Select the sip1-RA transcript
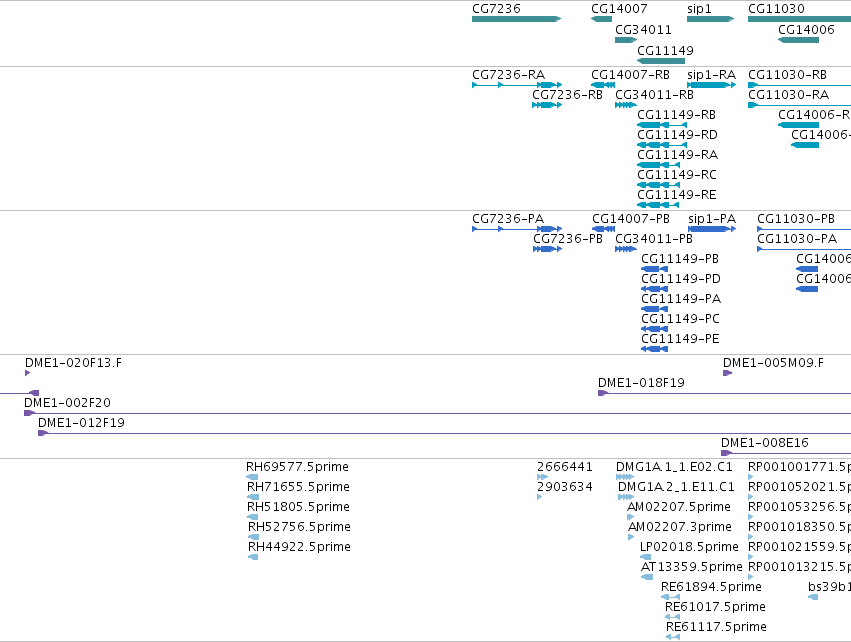The image size is (851, 642). coord(712,85)
